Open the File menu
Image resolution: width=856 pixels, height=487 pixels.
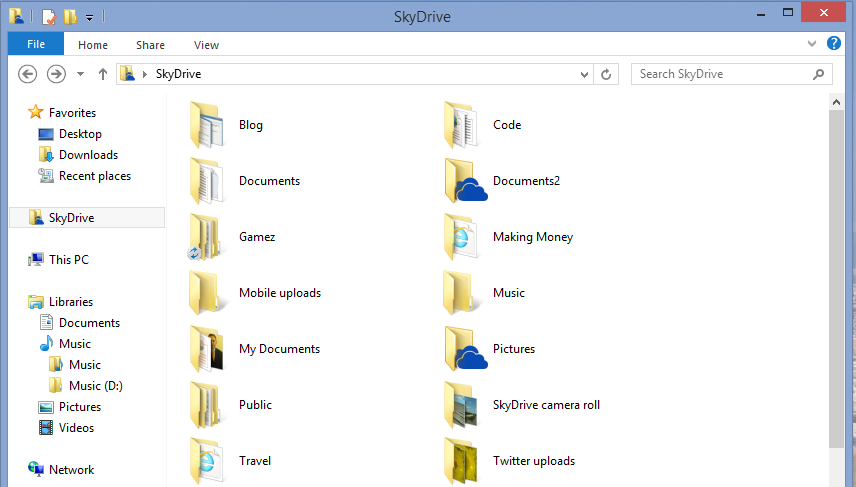click(36, 44)
